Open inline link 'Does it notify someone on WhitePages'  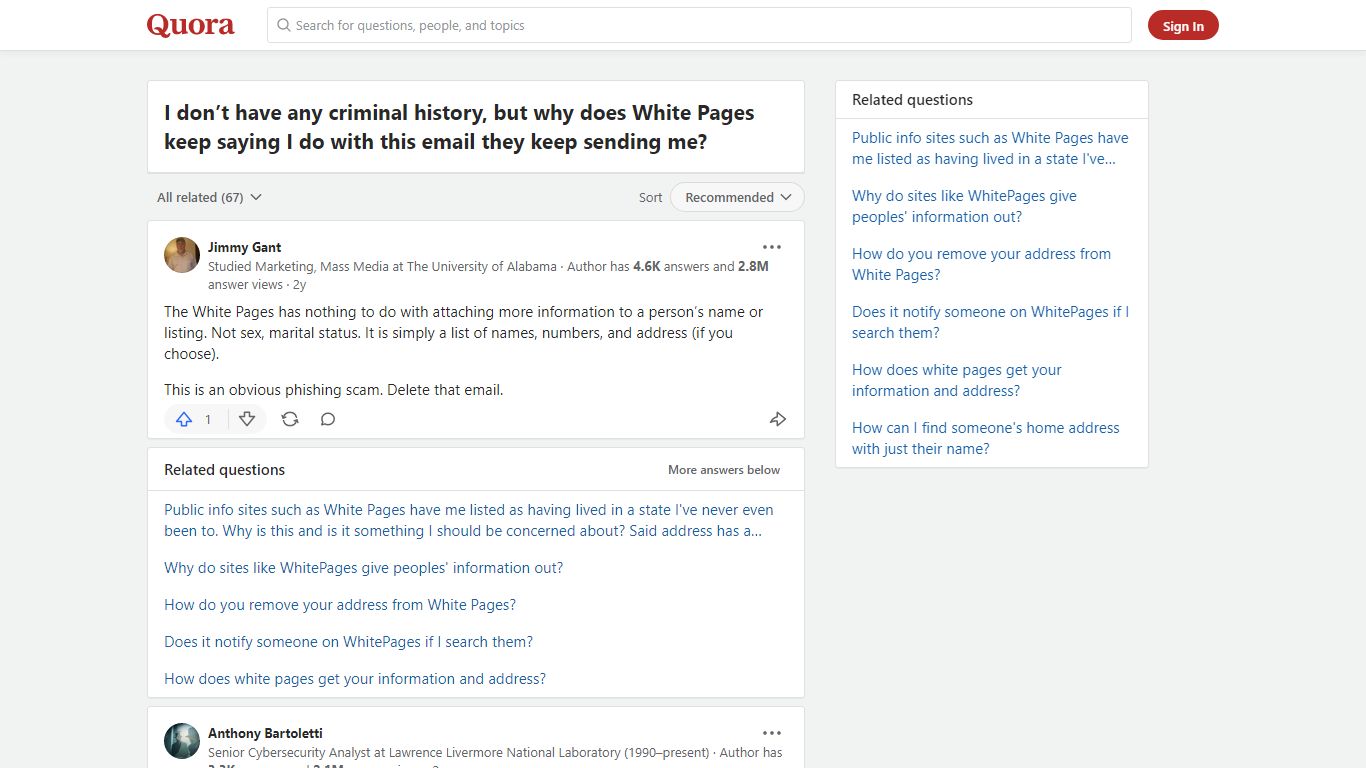click(348, 642)
